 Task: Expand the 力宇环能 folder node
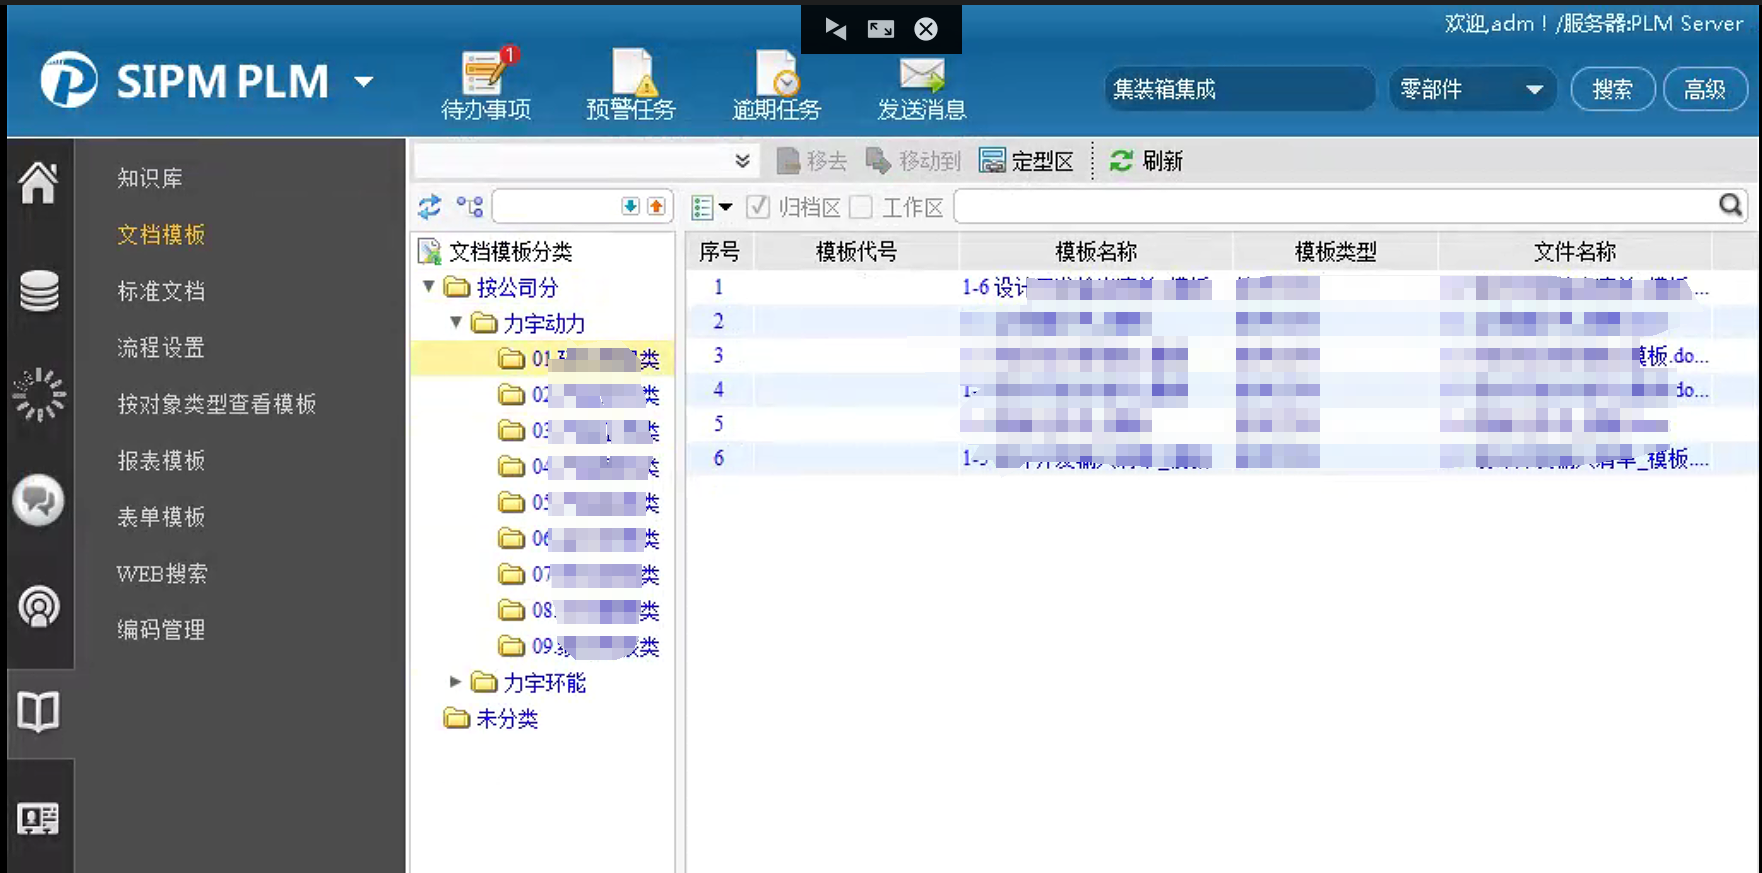pos(455,682)
